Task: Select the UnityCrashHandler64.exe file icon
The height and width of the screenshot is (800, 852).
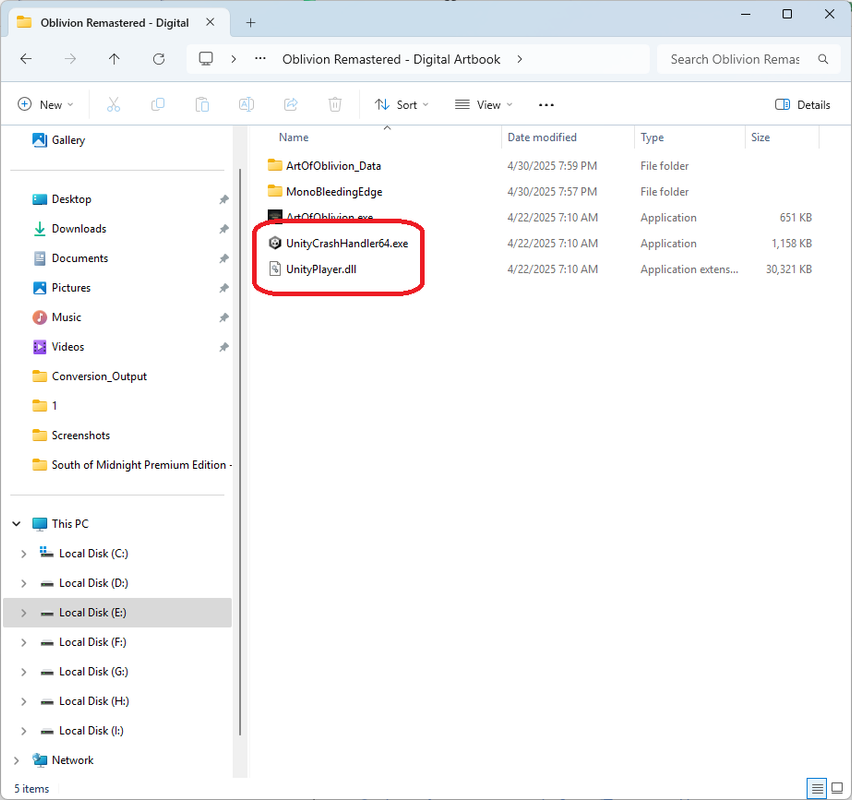Action: (x=275, y=243)
